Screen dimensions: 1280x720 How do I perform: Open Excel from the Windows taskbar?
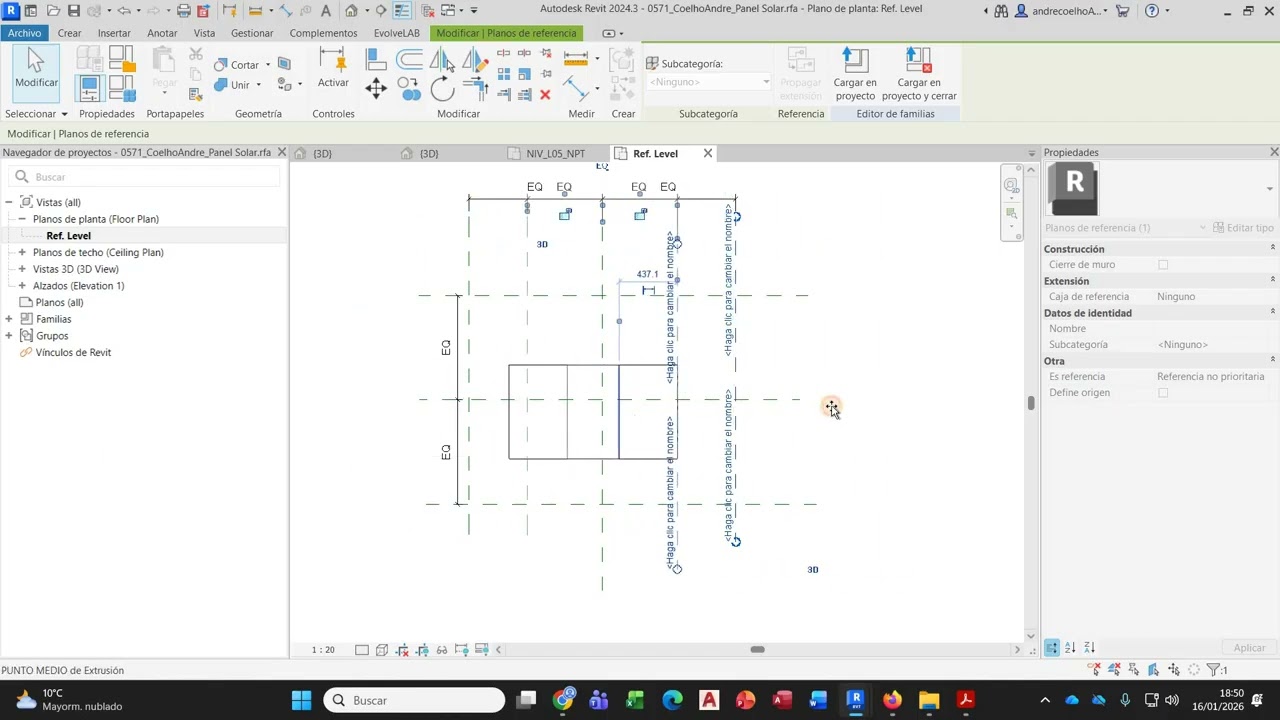click(635, 700)
